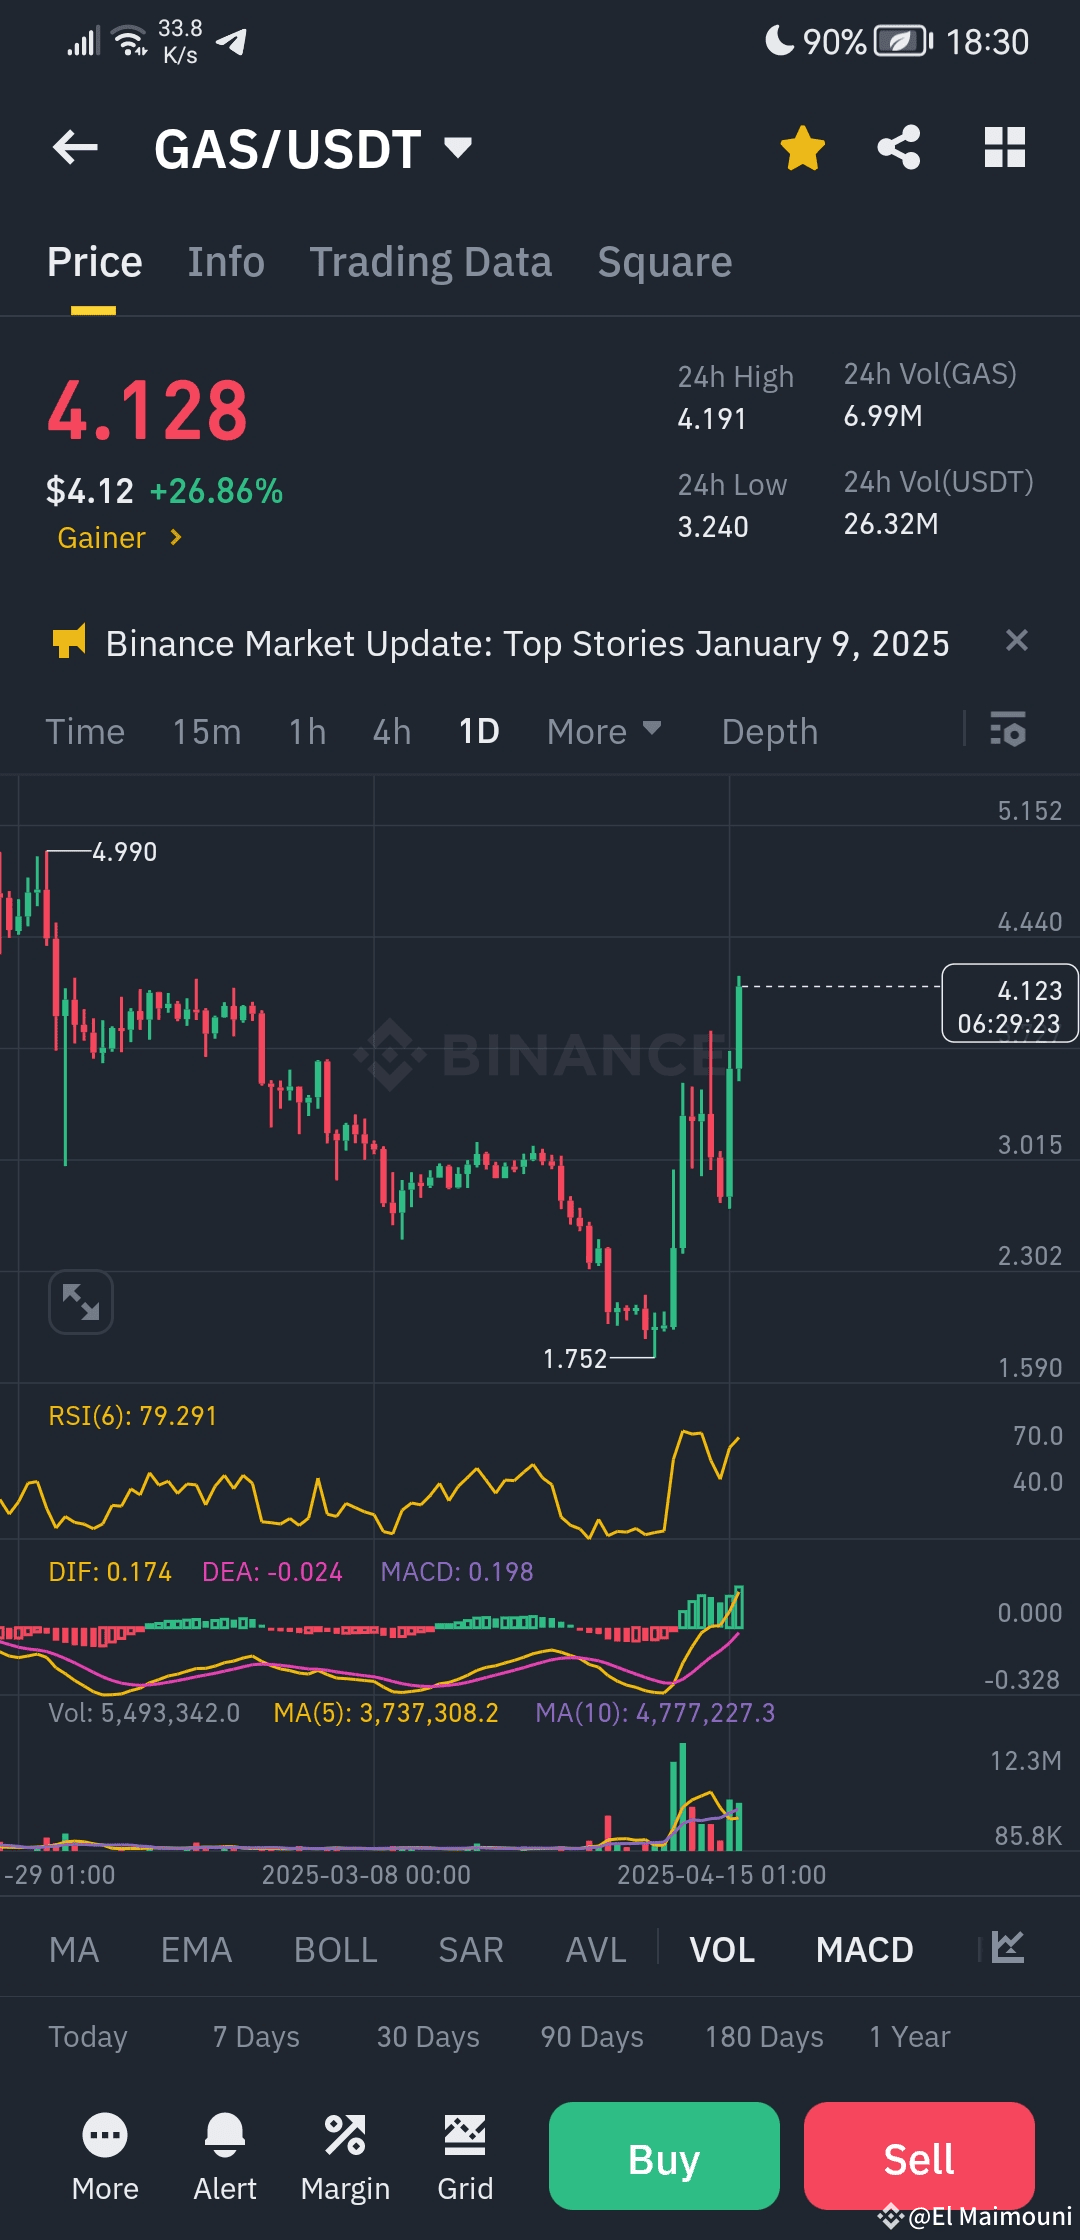Select the Time chart interval
The height and width of the screenshot is (2240, 1080).
(85, 732)
